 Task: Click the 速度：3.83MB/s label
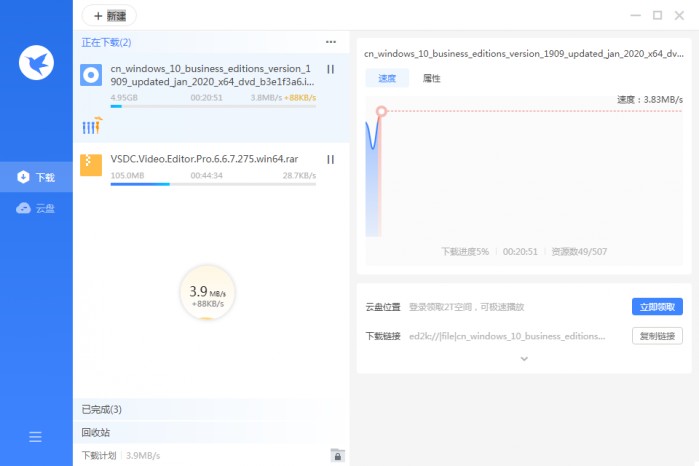[x=650, y=99]
